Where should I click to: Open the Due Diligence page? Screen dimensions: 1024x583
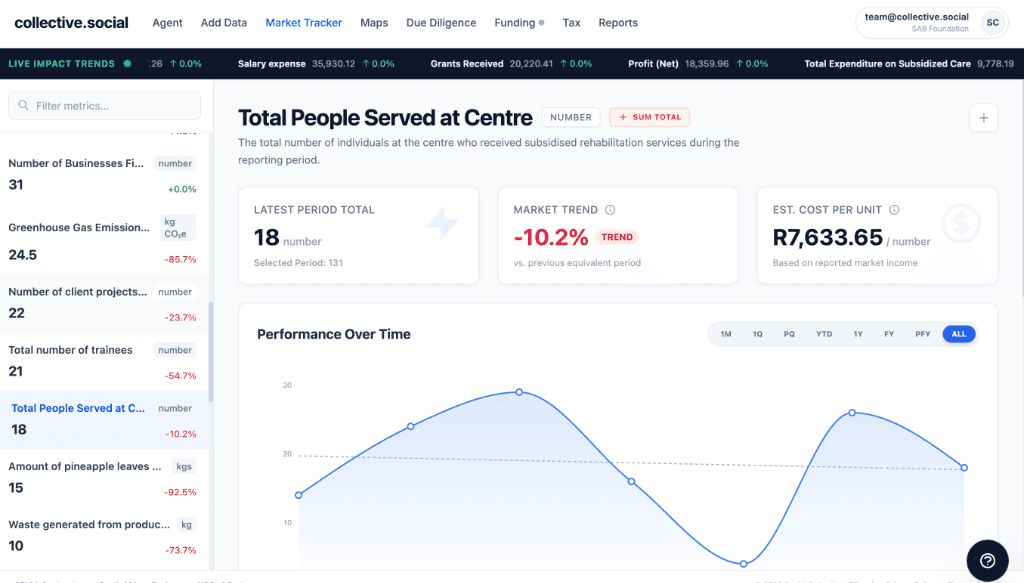click(x=441, y=23)
